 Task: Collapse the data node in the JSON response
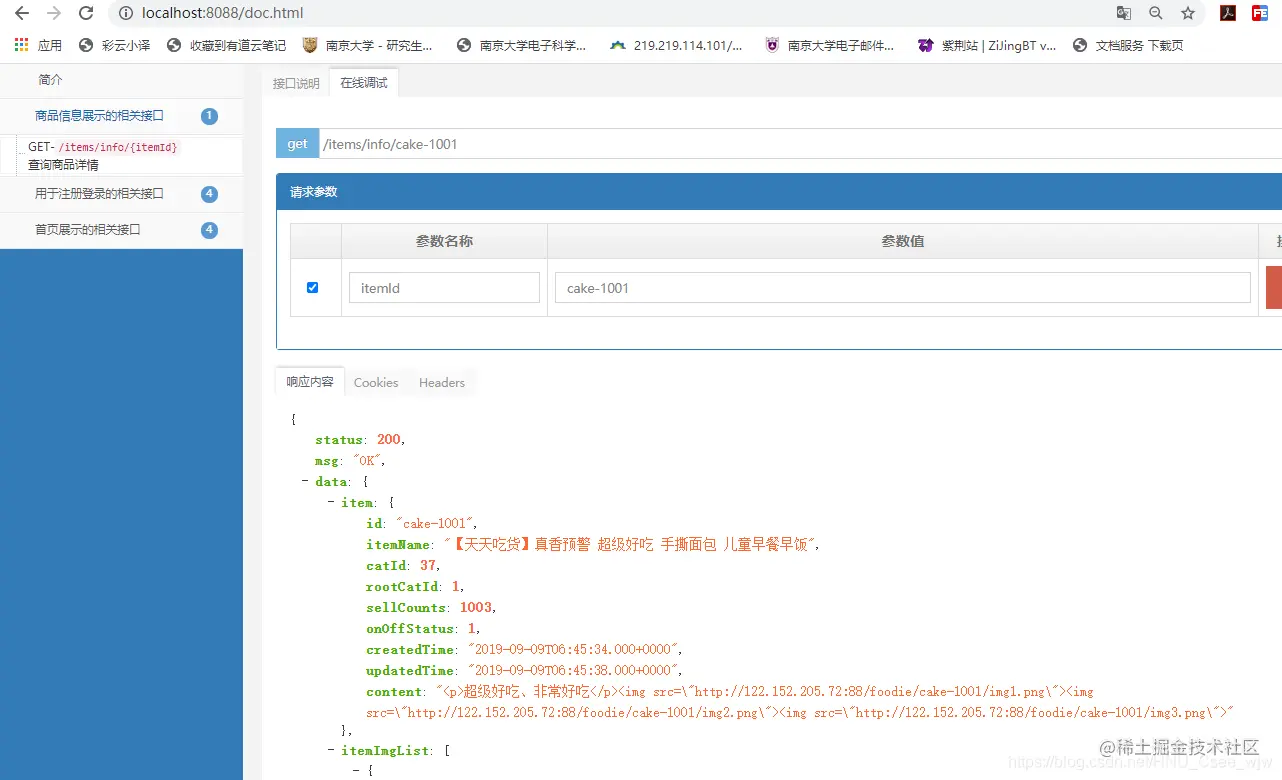click(305, 481)
